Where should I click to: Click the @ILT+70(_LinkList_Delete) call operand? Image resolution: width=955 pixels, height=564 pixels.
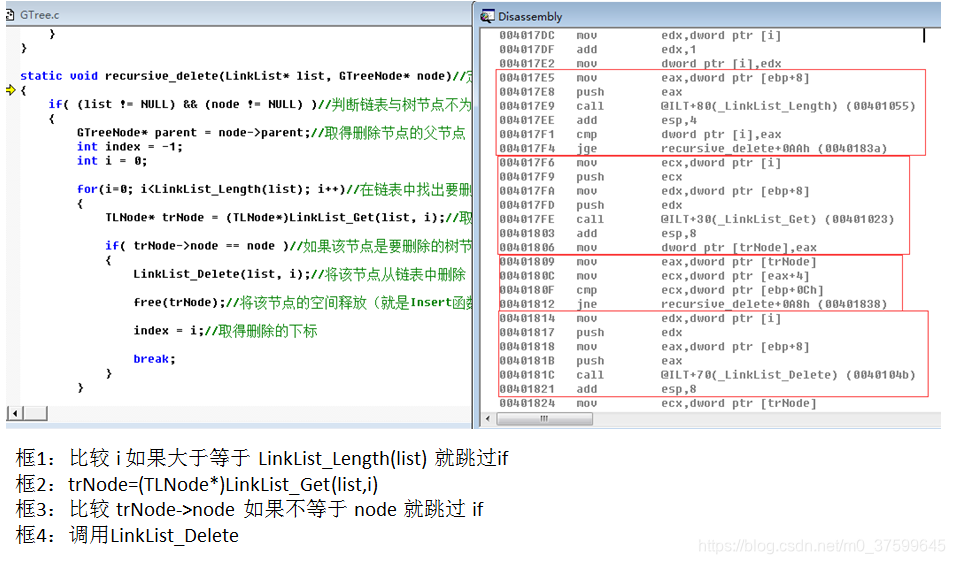[788, 375]
